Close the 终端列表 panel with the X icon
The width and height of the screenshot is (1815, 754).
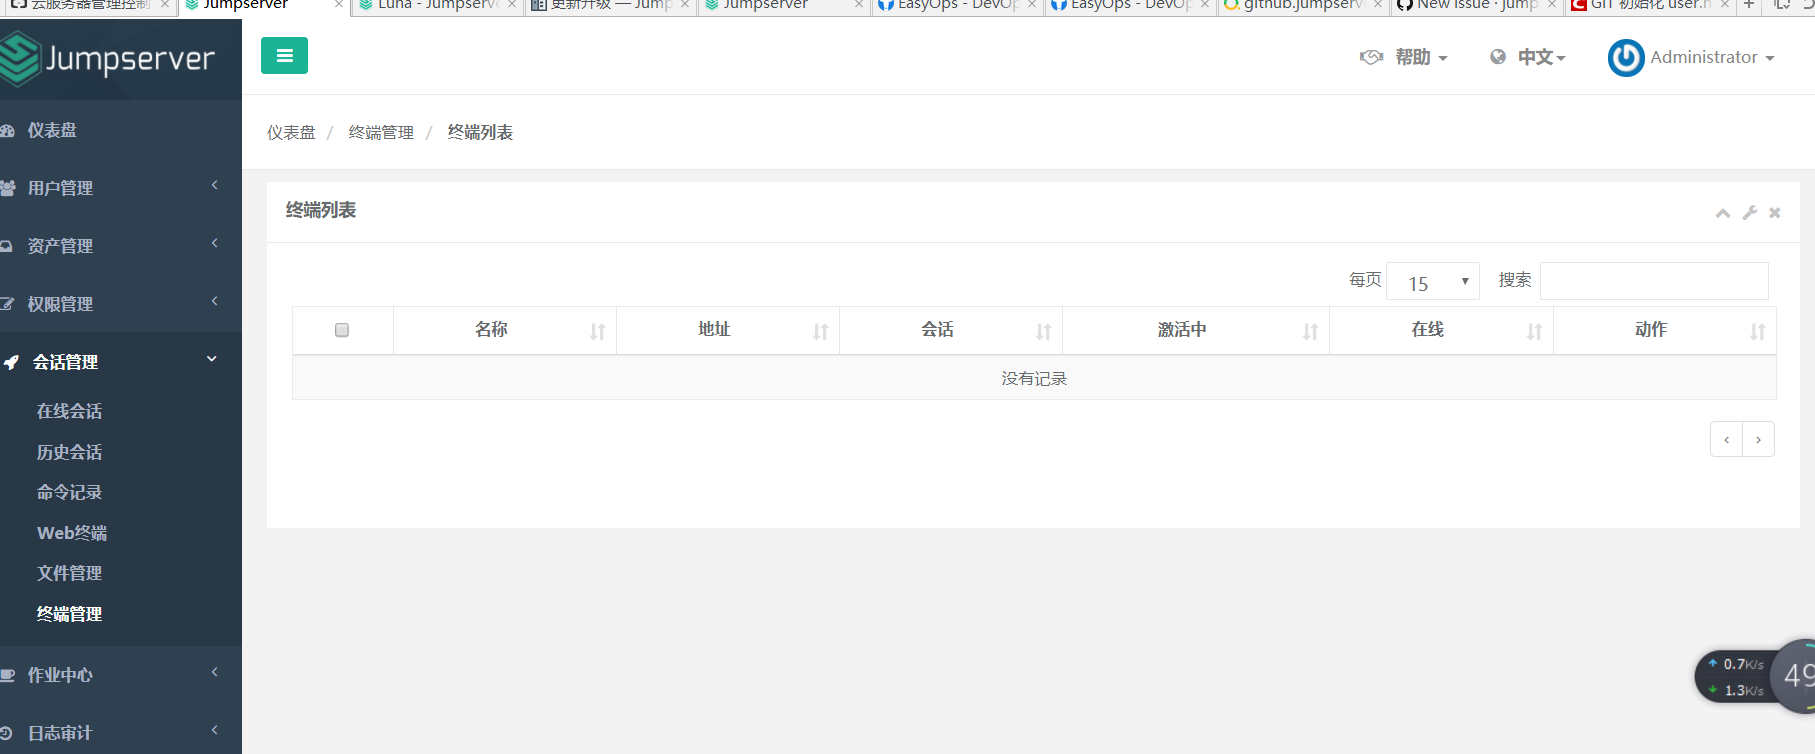click(x=1775, y=213)
